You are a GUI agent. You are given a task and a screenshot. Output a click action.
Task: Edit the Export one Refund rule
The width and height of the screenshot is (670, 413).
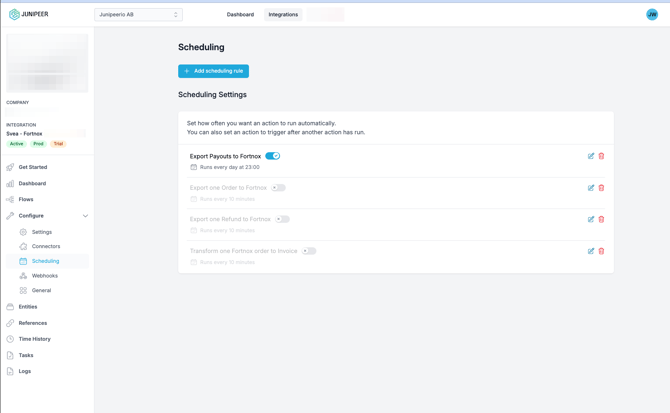coord(591,219)
